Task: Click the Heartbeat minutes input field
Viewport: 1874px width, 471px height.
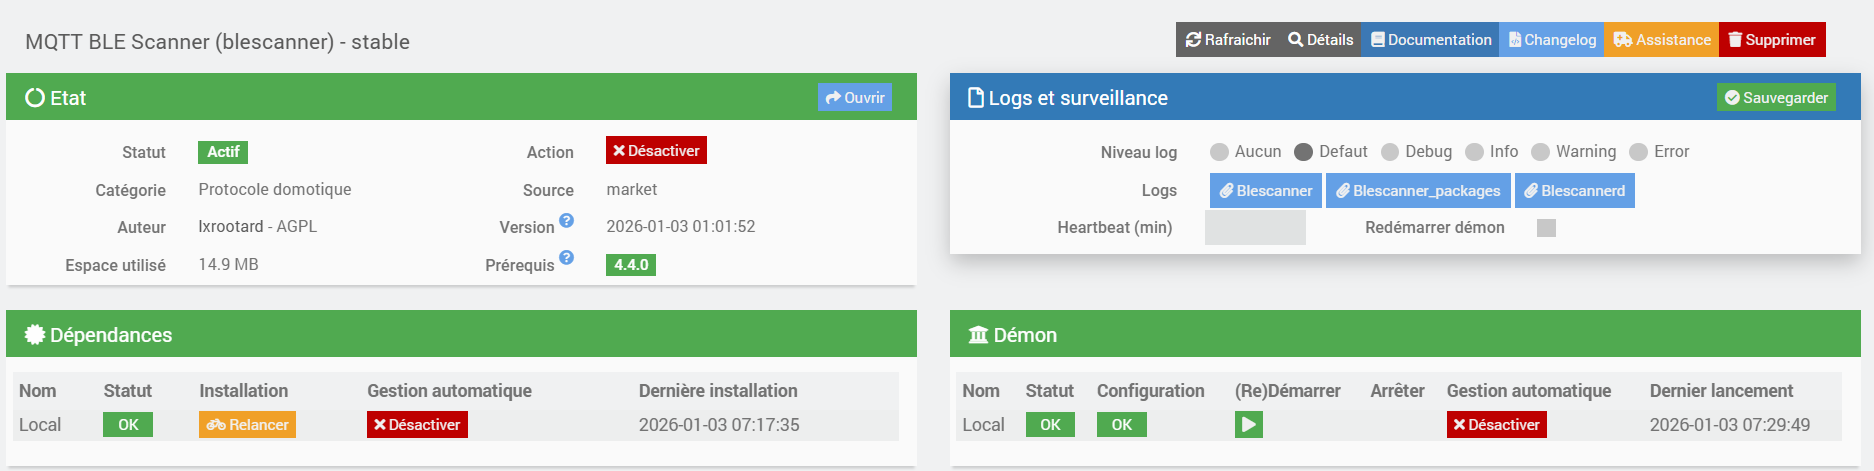Action: click(1255, 228)
